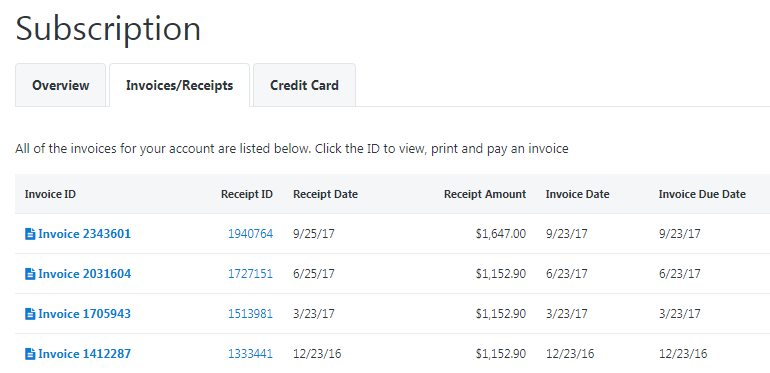The width and height of the screenshot is (770, 373).
Task: Open Invoice 1412287 link
Action: point(84,353)
